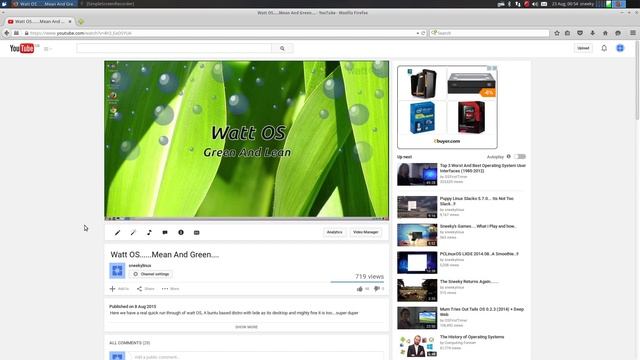Screen dimensions: 640x360
Task: Click the Firefox back arrow
Action: pos(7,33)
